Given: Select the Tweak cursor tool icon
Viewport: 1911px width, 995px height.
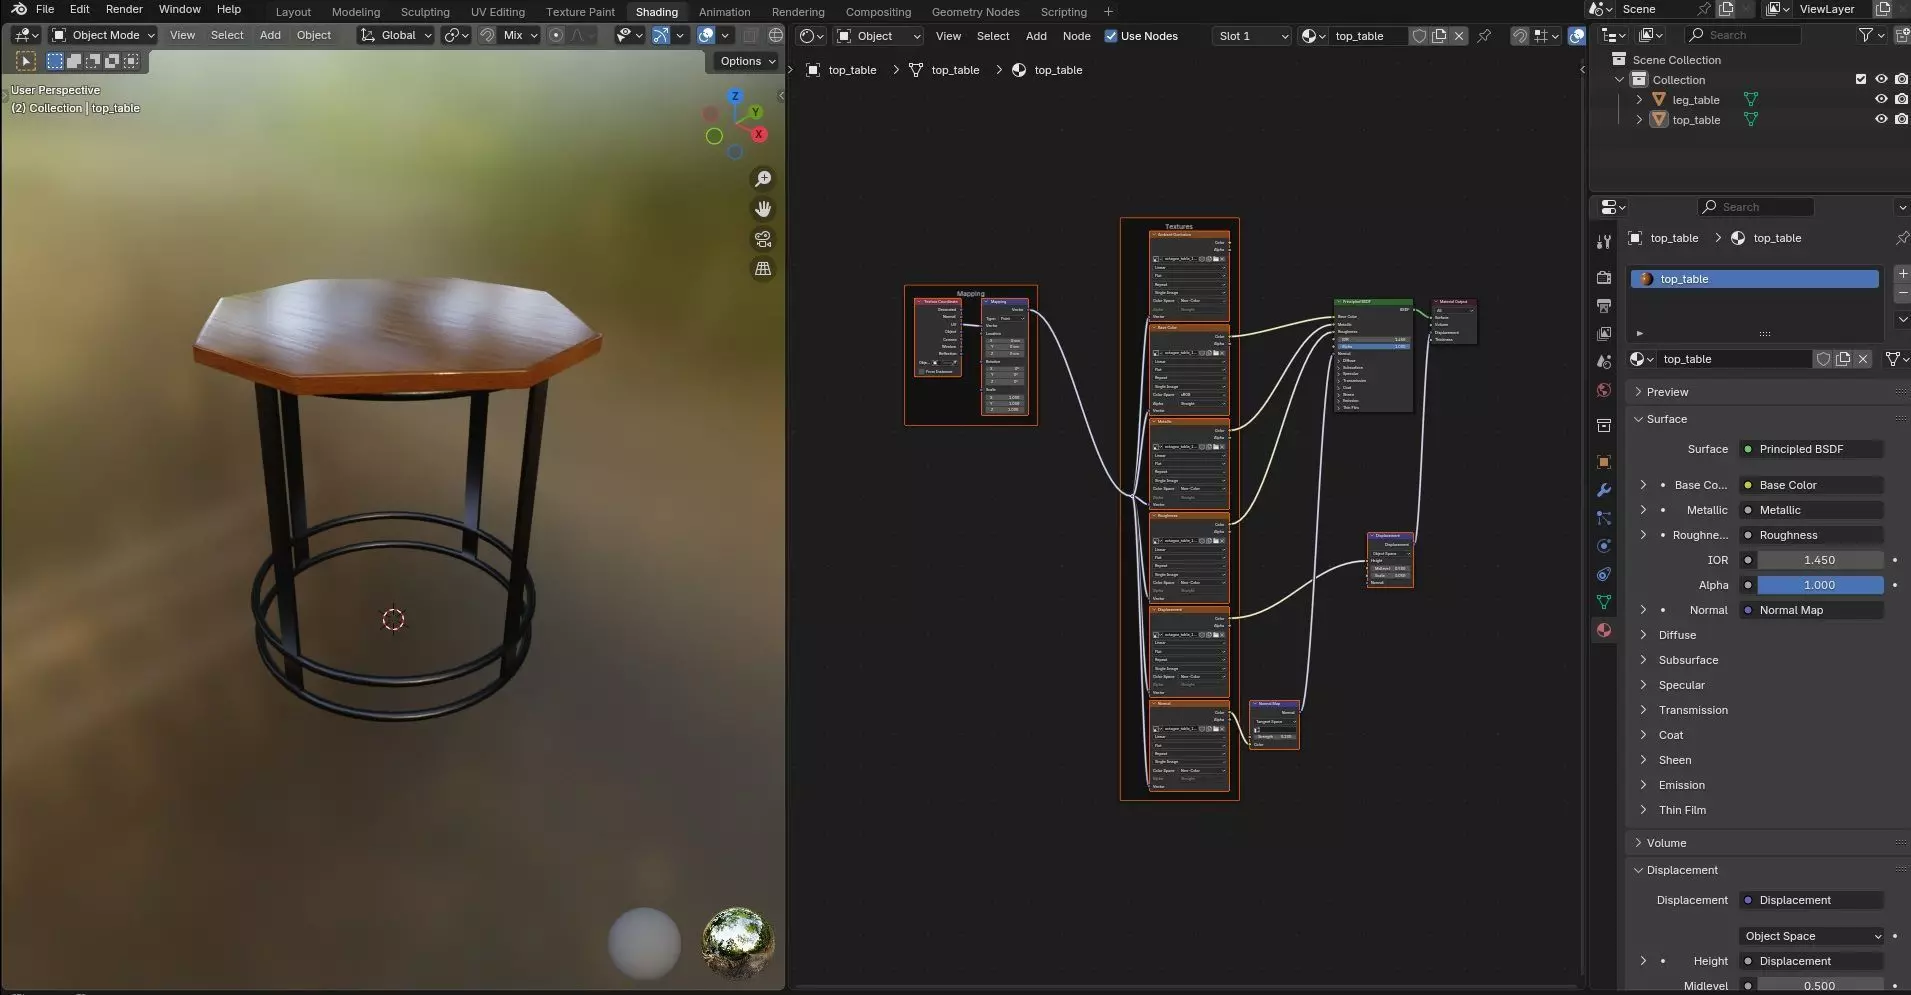Looking at the screenshot, I should pyautogui.click(x=26, y=61).
